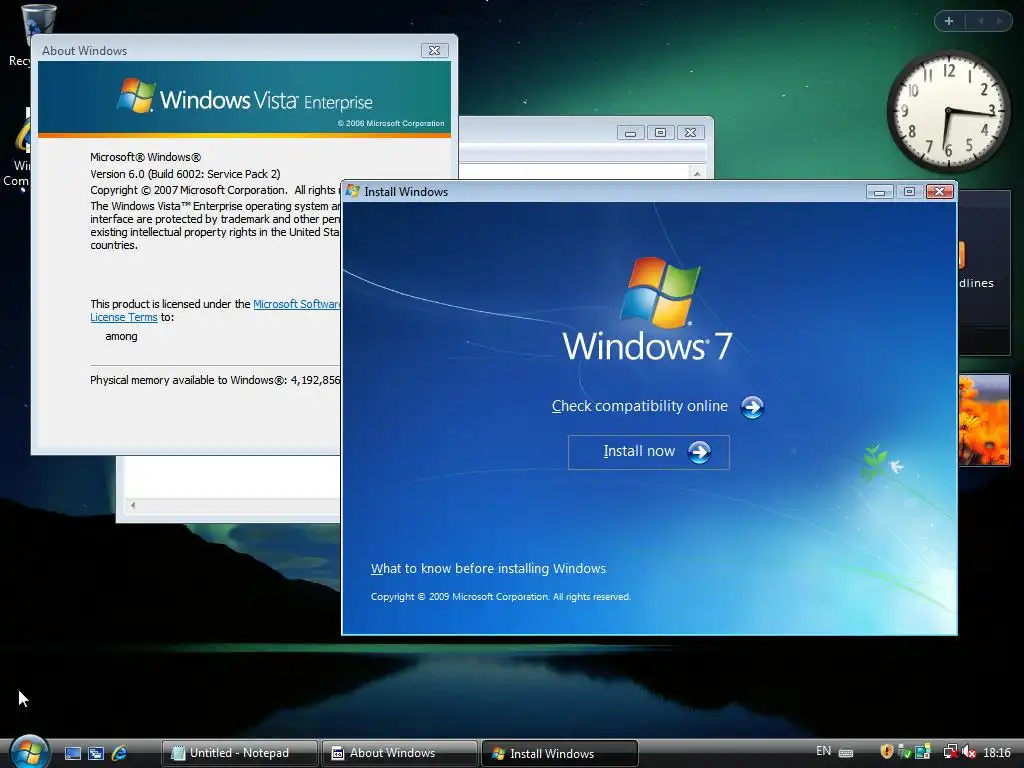Click Install now in Windows 7 setup
The image size is (1024, 768).
(x=648, y=452)
